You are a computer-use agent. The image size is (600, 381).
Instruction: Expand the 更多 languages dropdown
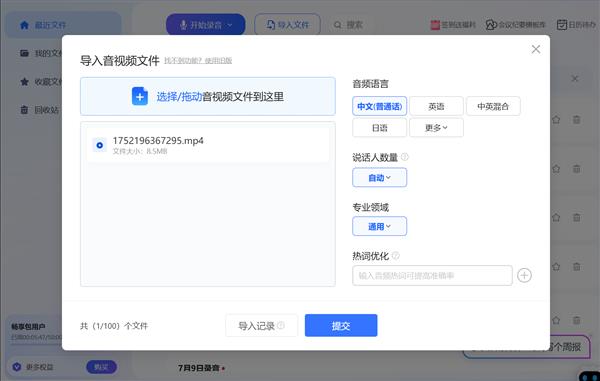coord(436,128)
